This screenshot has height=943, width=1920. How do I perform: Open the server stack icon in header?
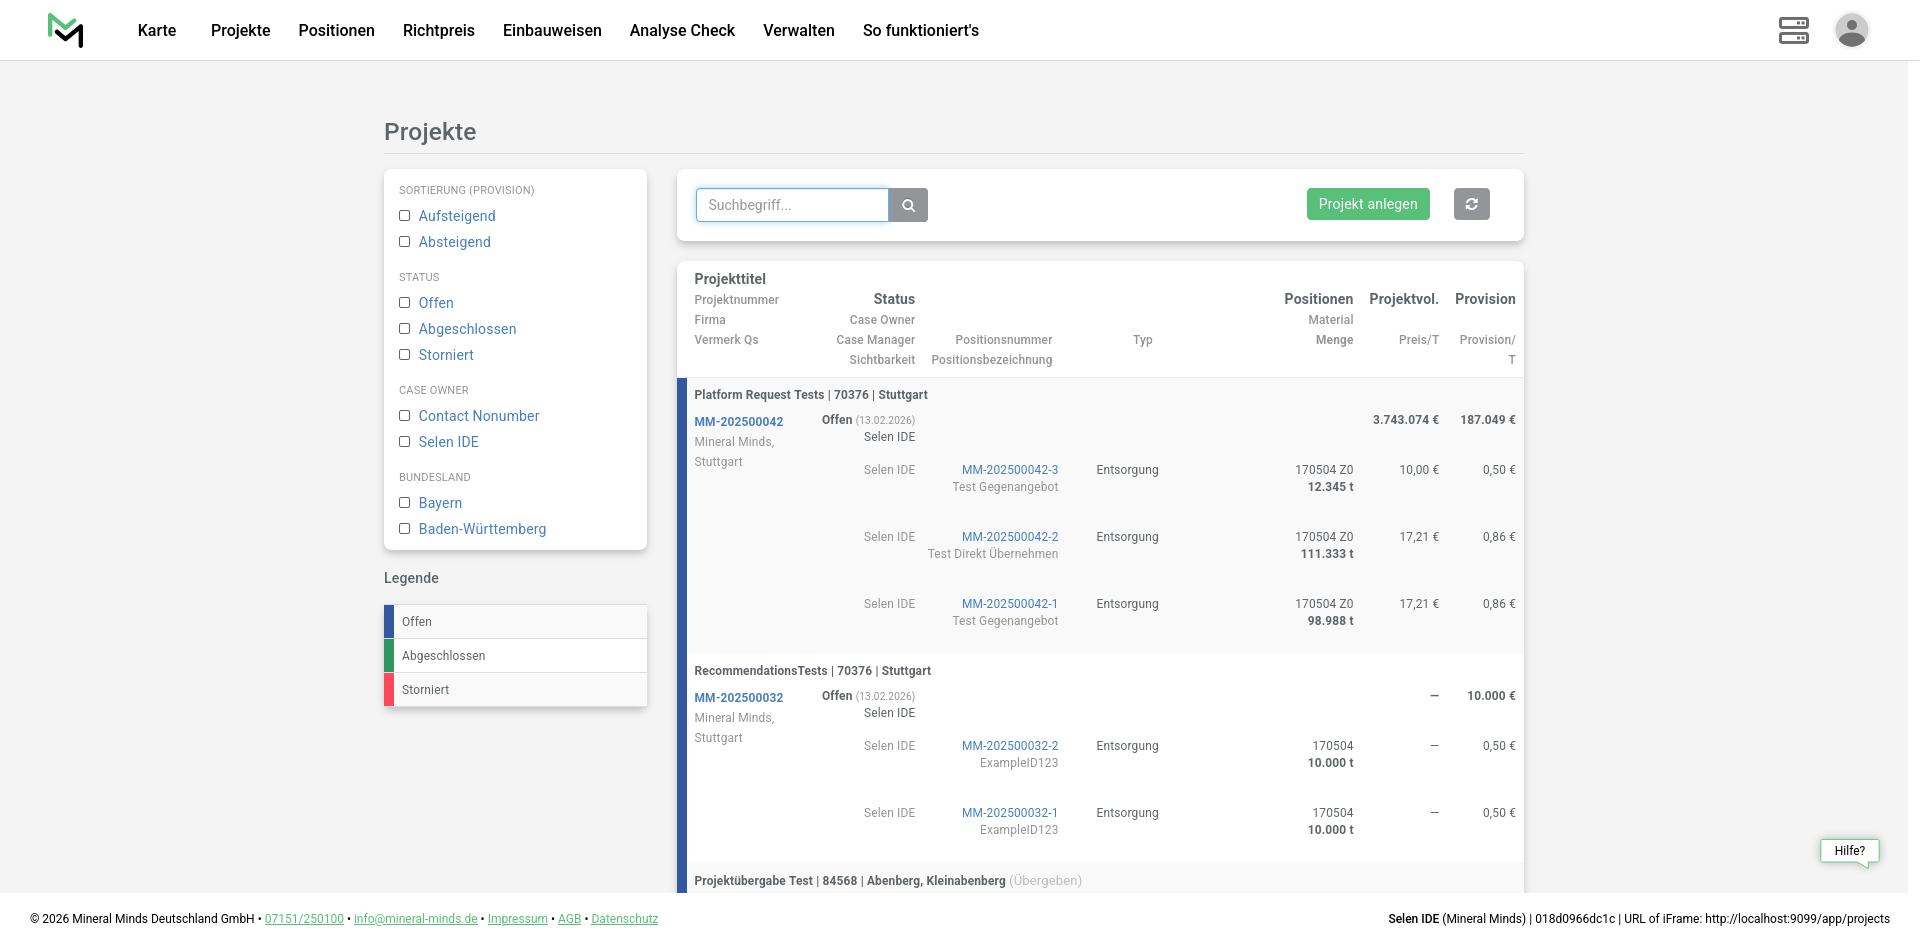tap(1793, 30)
